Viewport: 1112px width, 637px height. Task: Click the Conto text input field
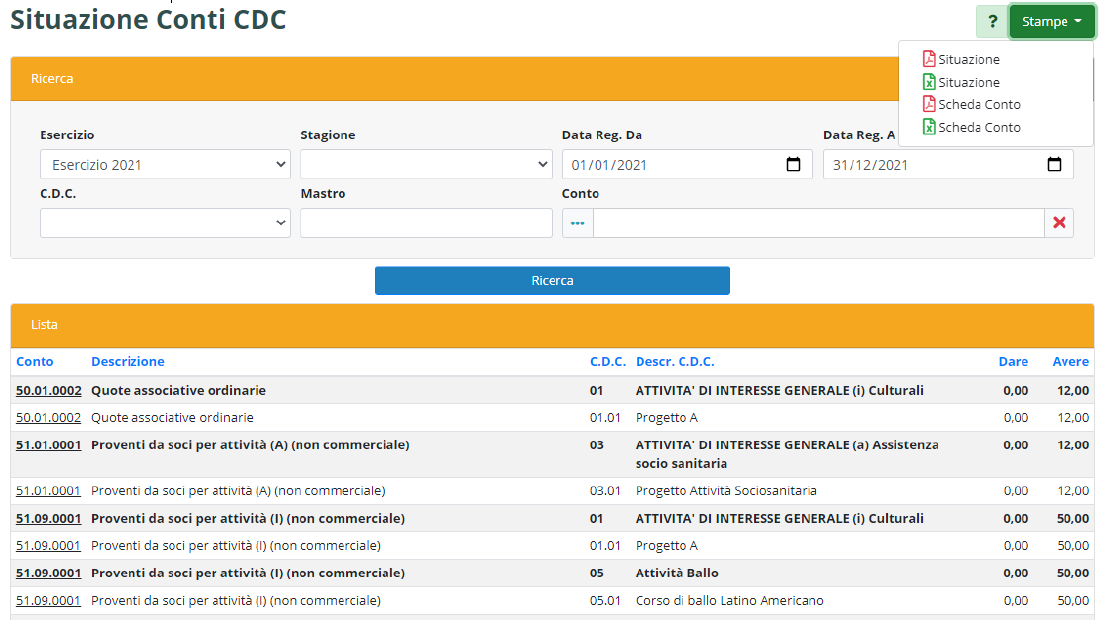[x=818, y=223]
